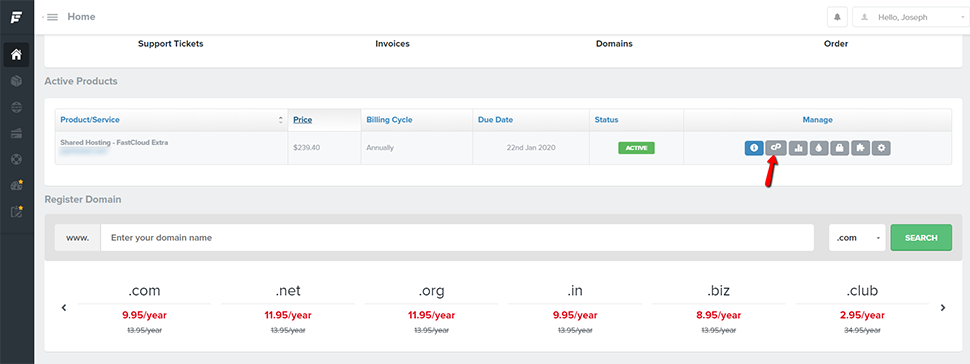Click the 8.95/year .biz price

coord(718,315)
